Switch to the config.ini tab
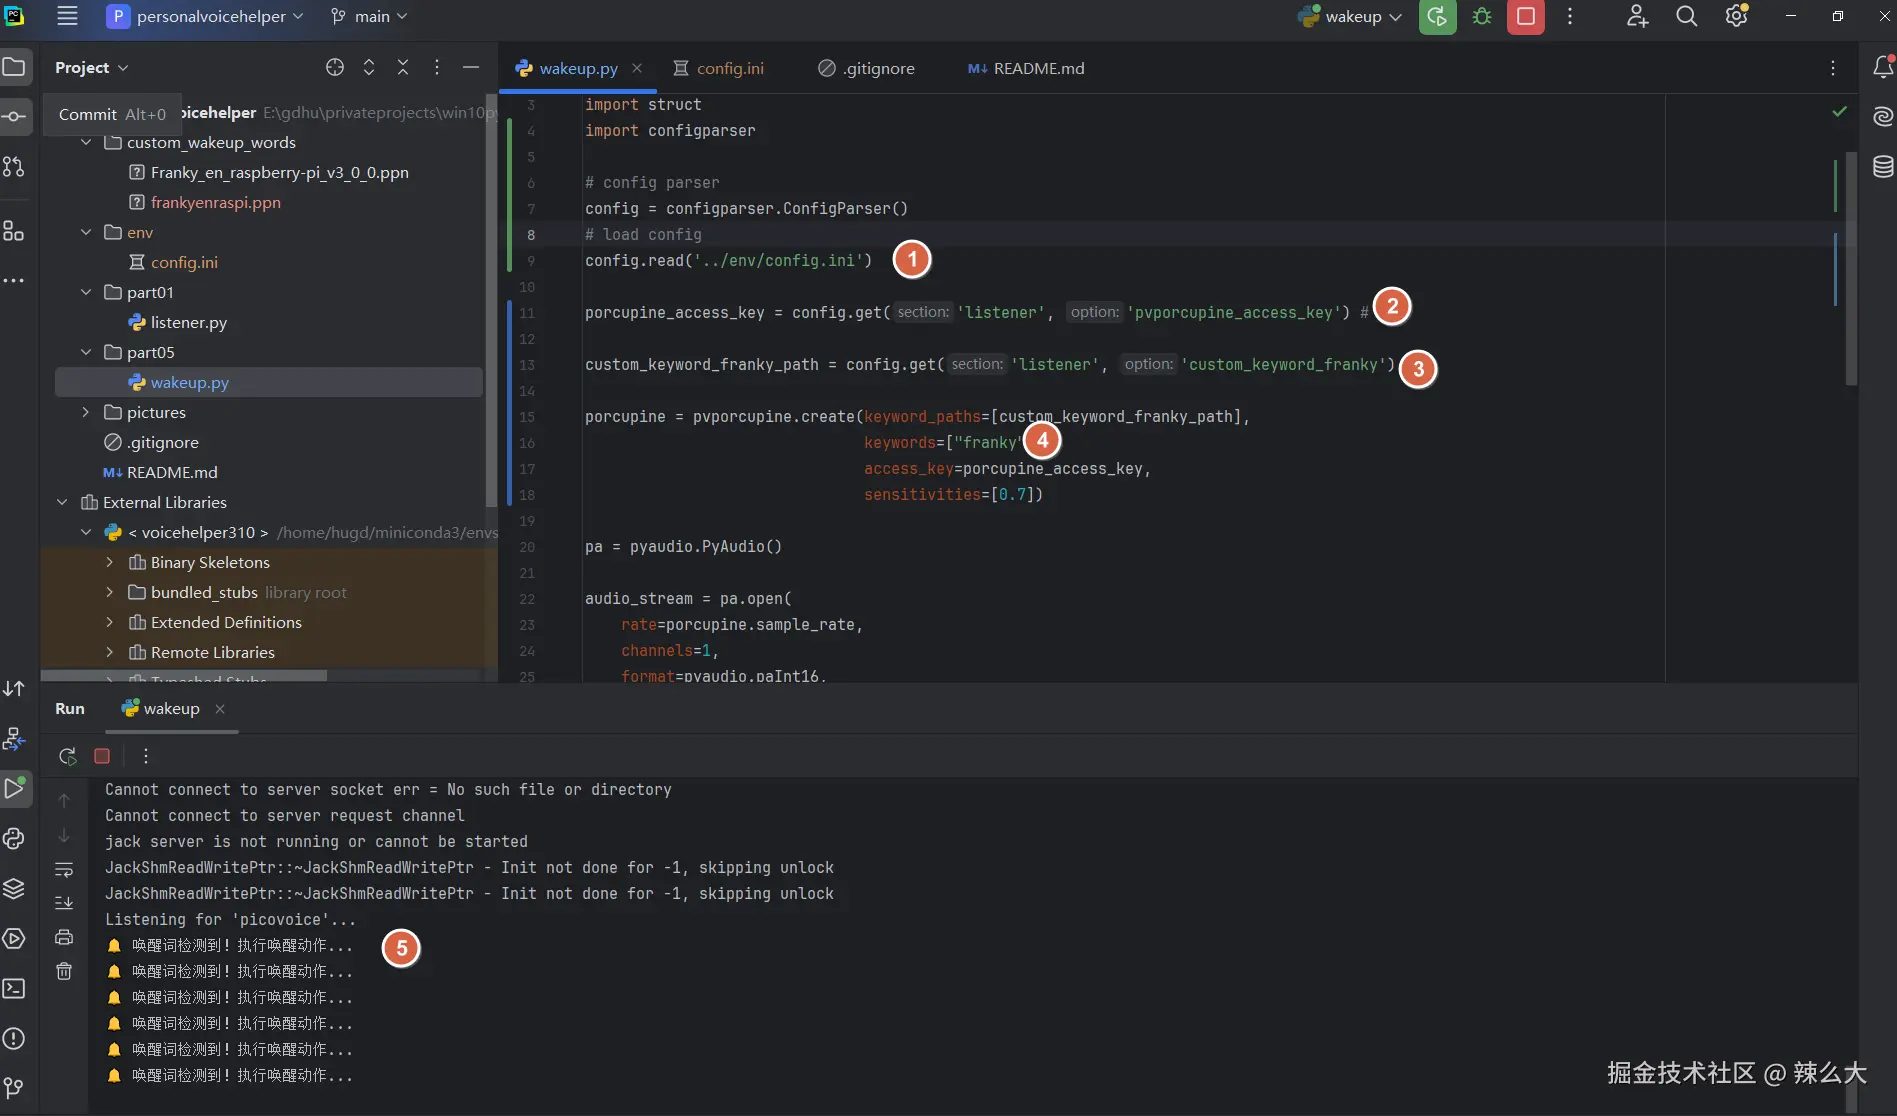 tap(729, 68)
